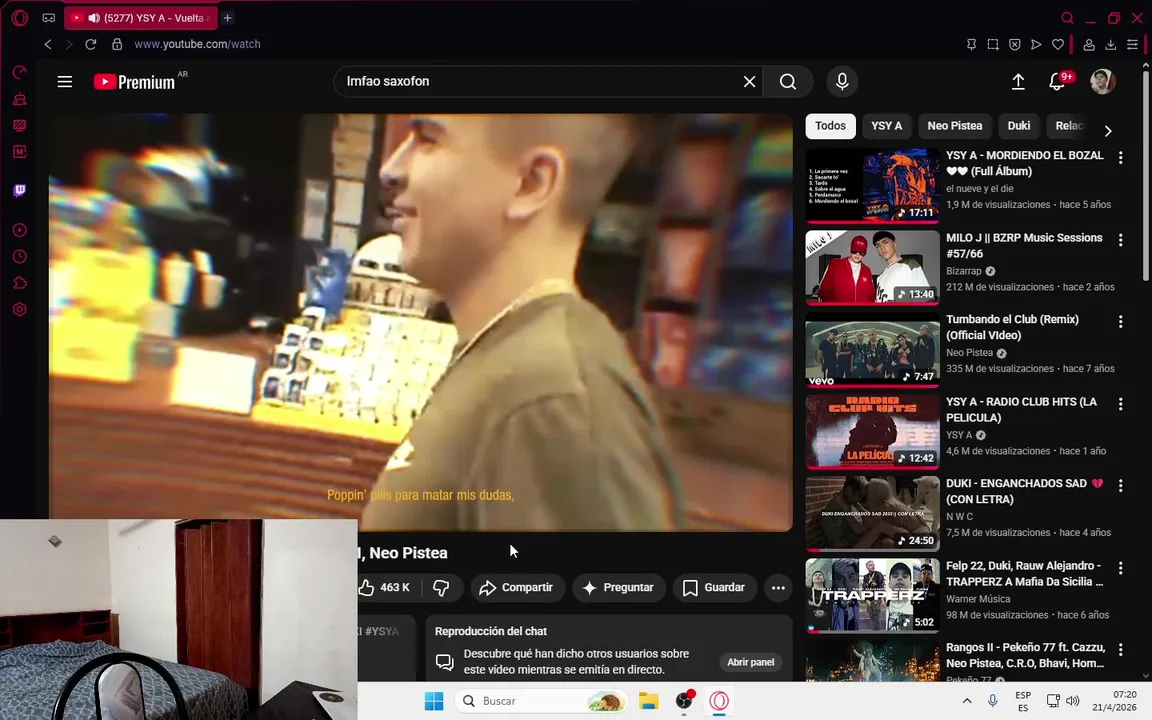Open more actions ellipsis under video
Image resolution: width=1152 pixels, height=720 pixels.
[x=778, y=587]
